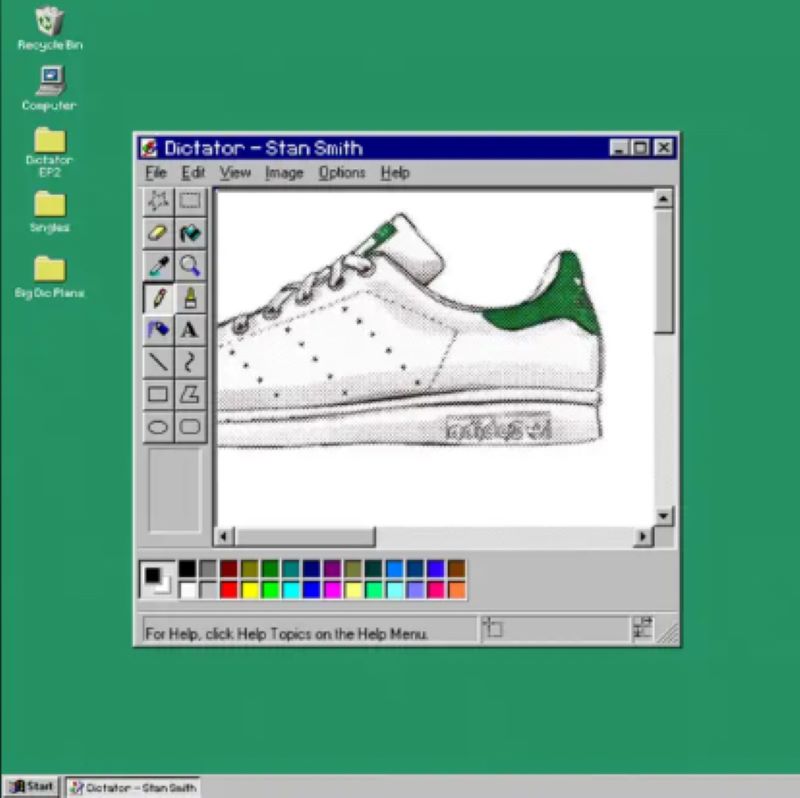This screenshot has height=798, width=800.
Task: Choose the Text tool
Action: (x=190, y=329)
